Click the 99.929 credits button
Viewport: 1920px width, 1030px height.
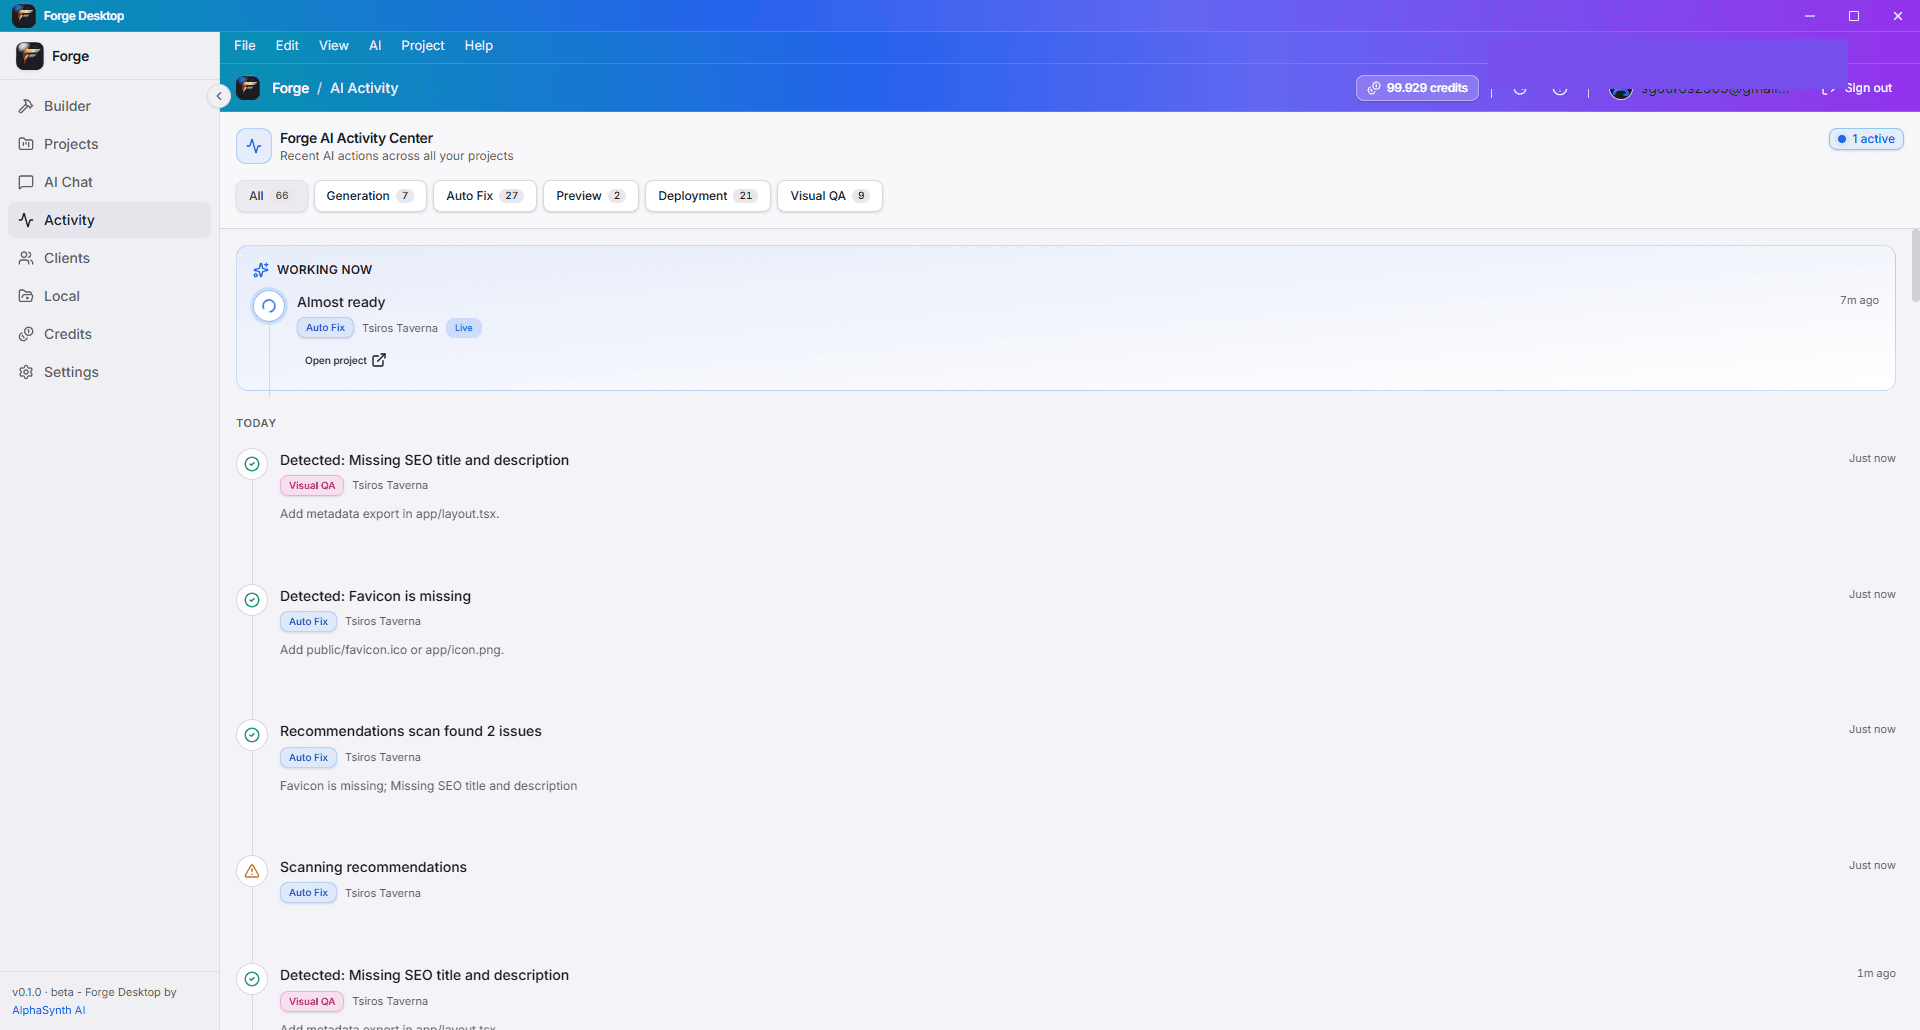(x=1417, y=88)
